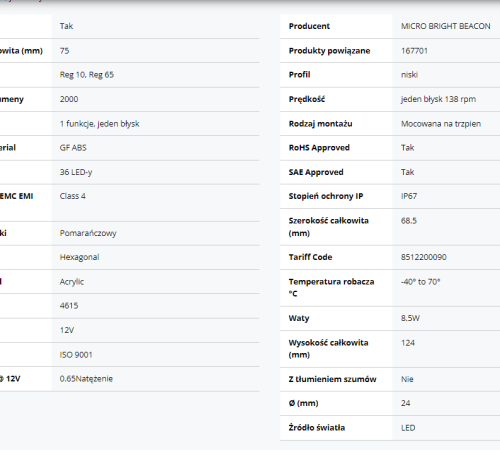This screenshot has width=500, height=450.
Task: Click the GF ABS material value
Action: pos(73,148)
